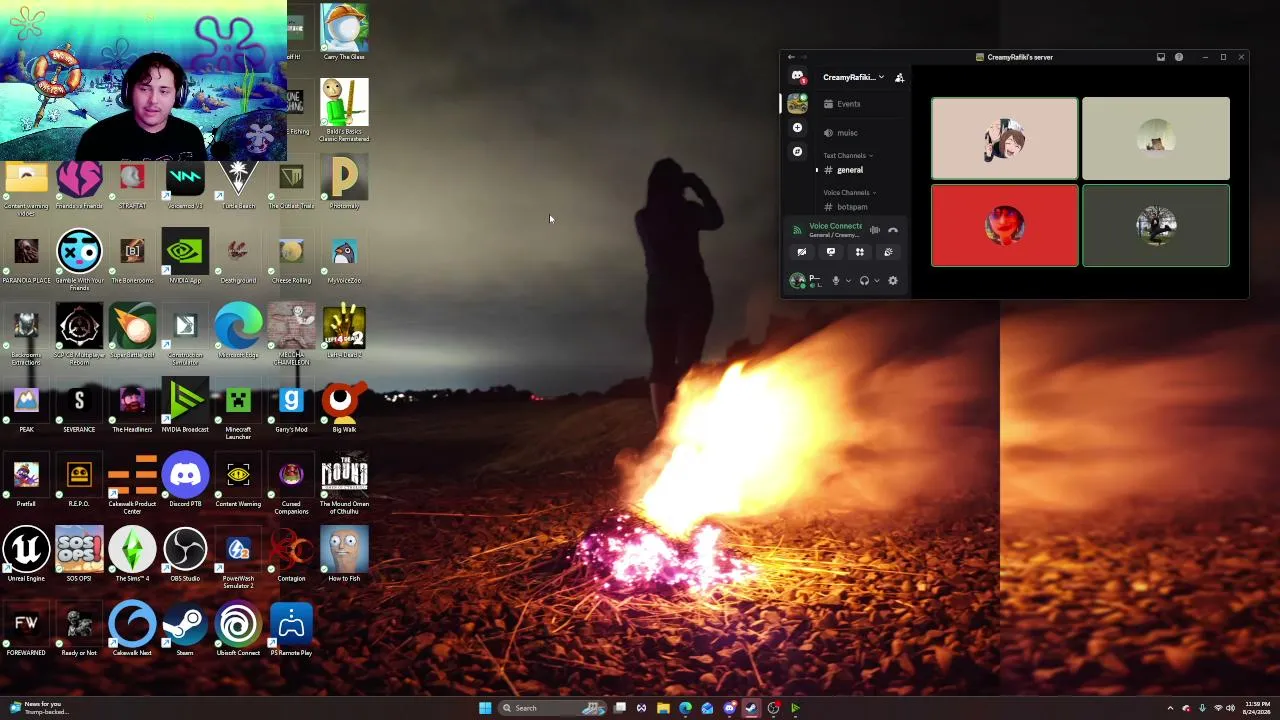Open File Explorer from taskbar
Viewport: 1280px width, 720px height.
pos(663,708)
